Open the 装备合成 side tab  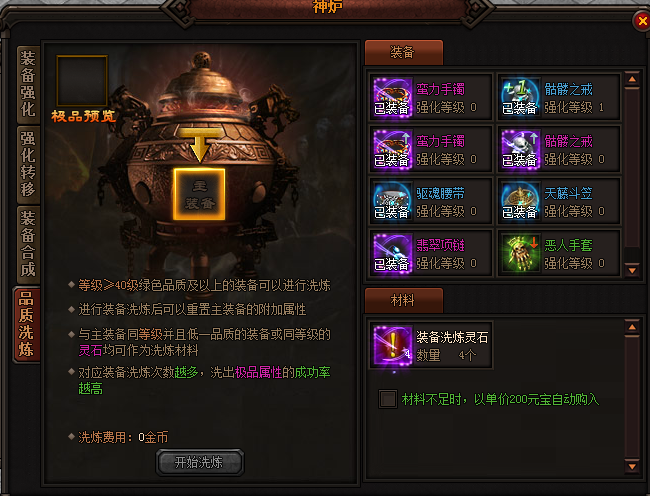[28, 244]
